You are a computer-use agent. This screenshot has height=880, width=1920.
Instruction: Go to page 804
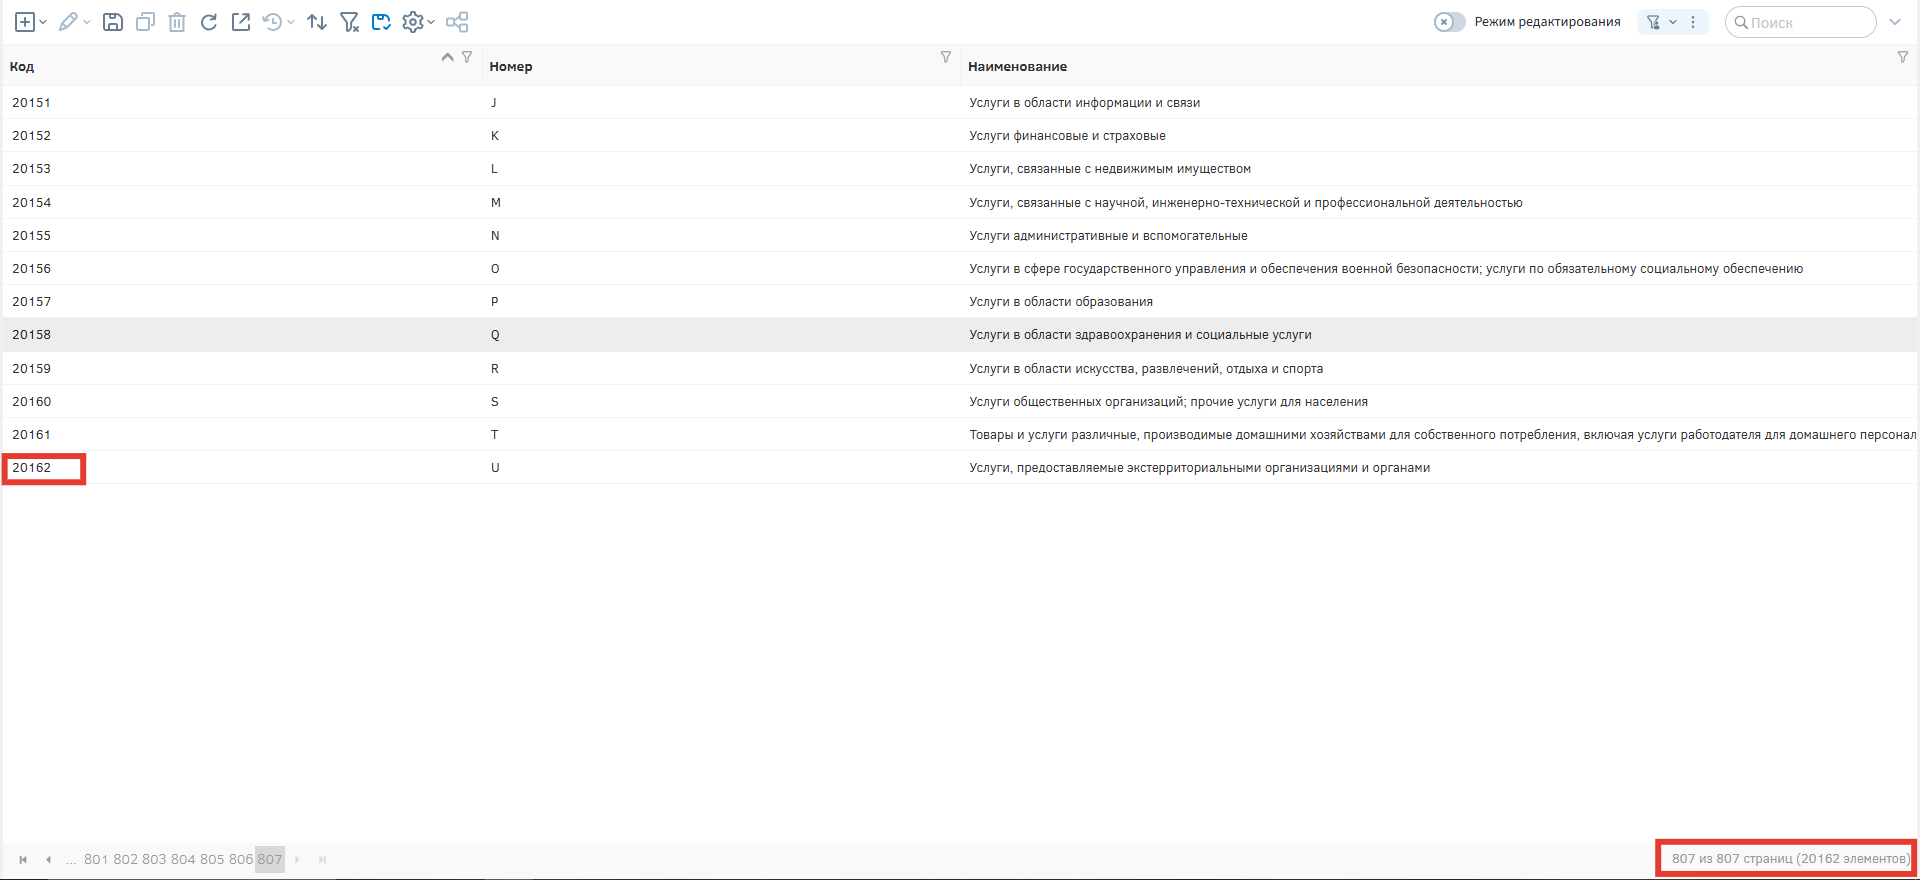tap(183, 859)
